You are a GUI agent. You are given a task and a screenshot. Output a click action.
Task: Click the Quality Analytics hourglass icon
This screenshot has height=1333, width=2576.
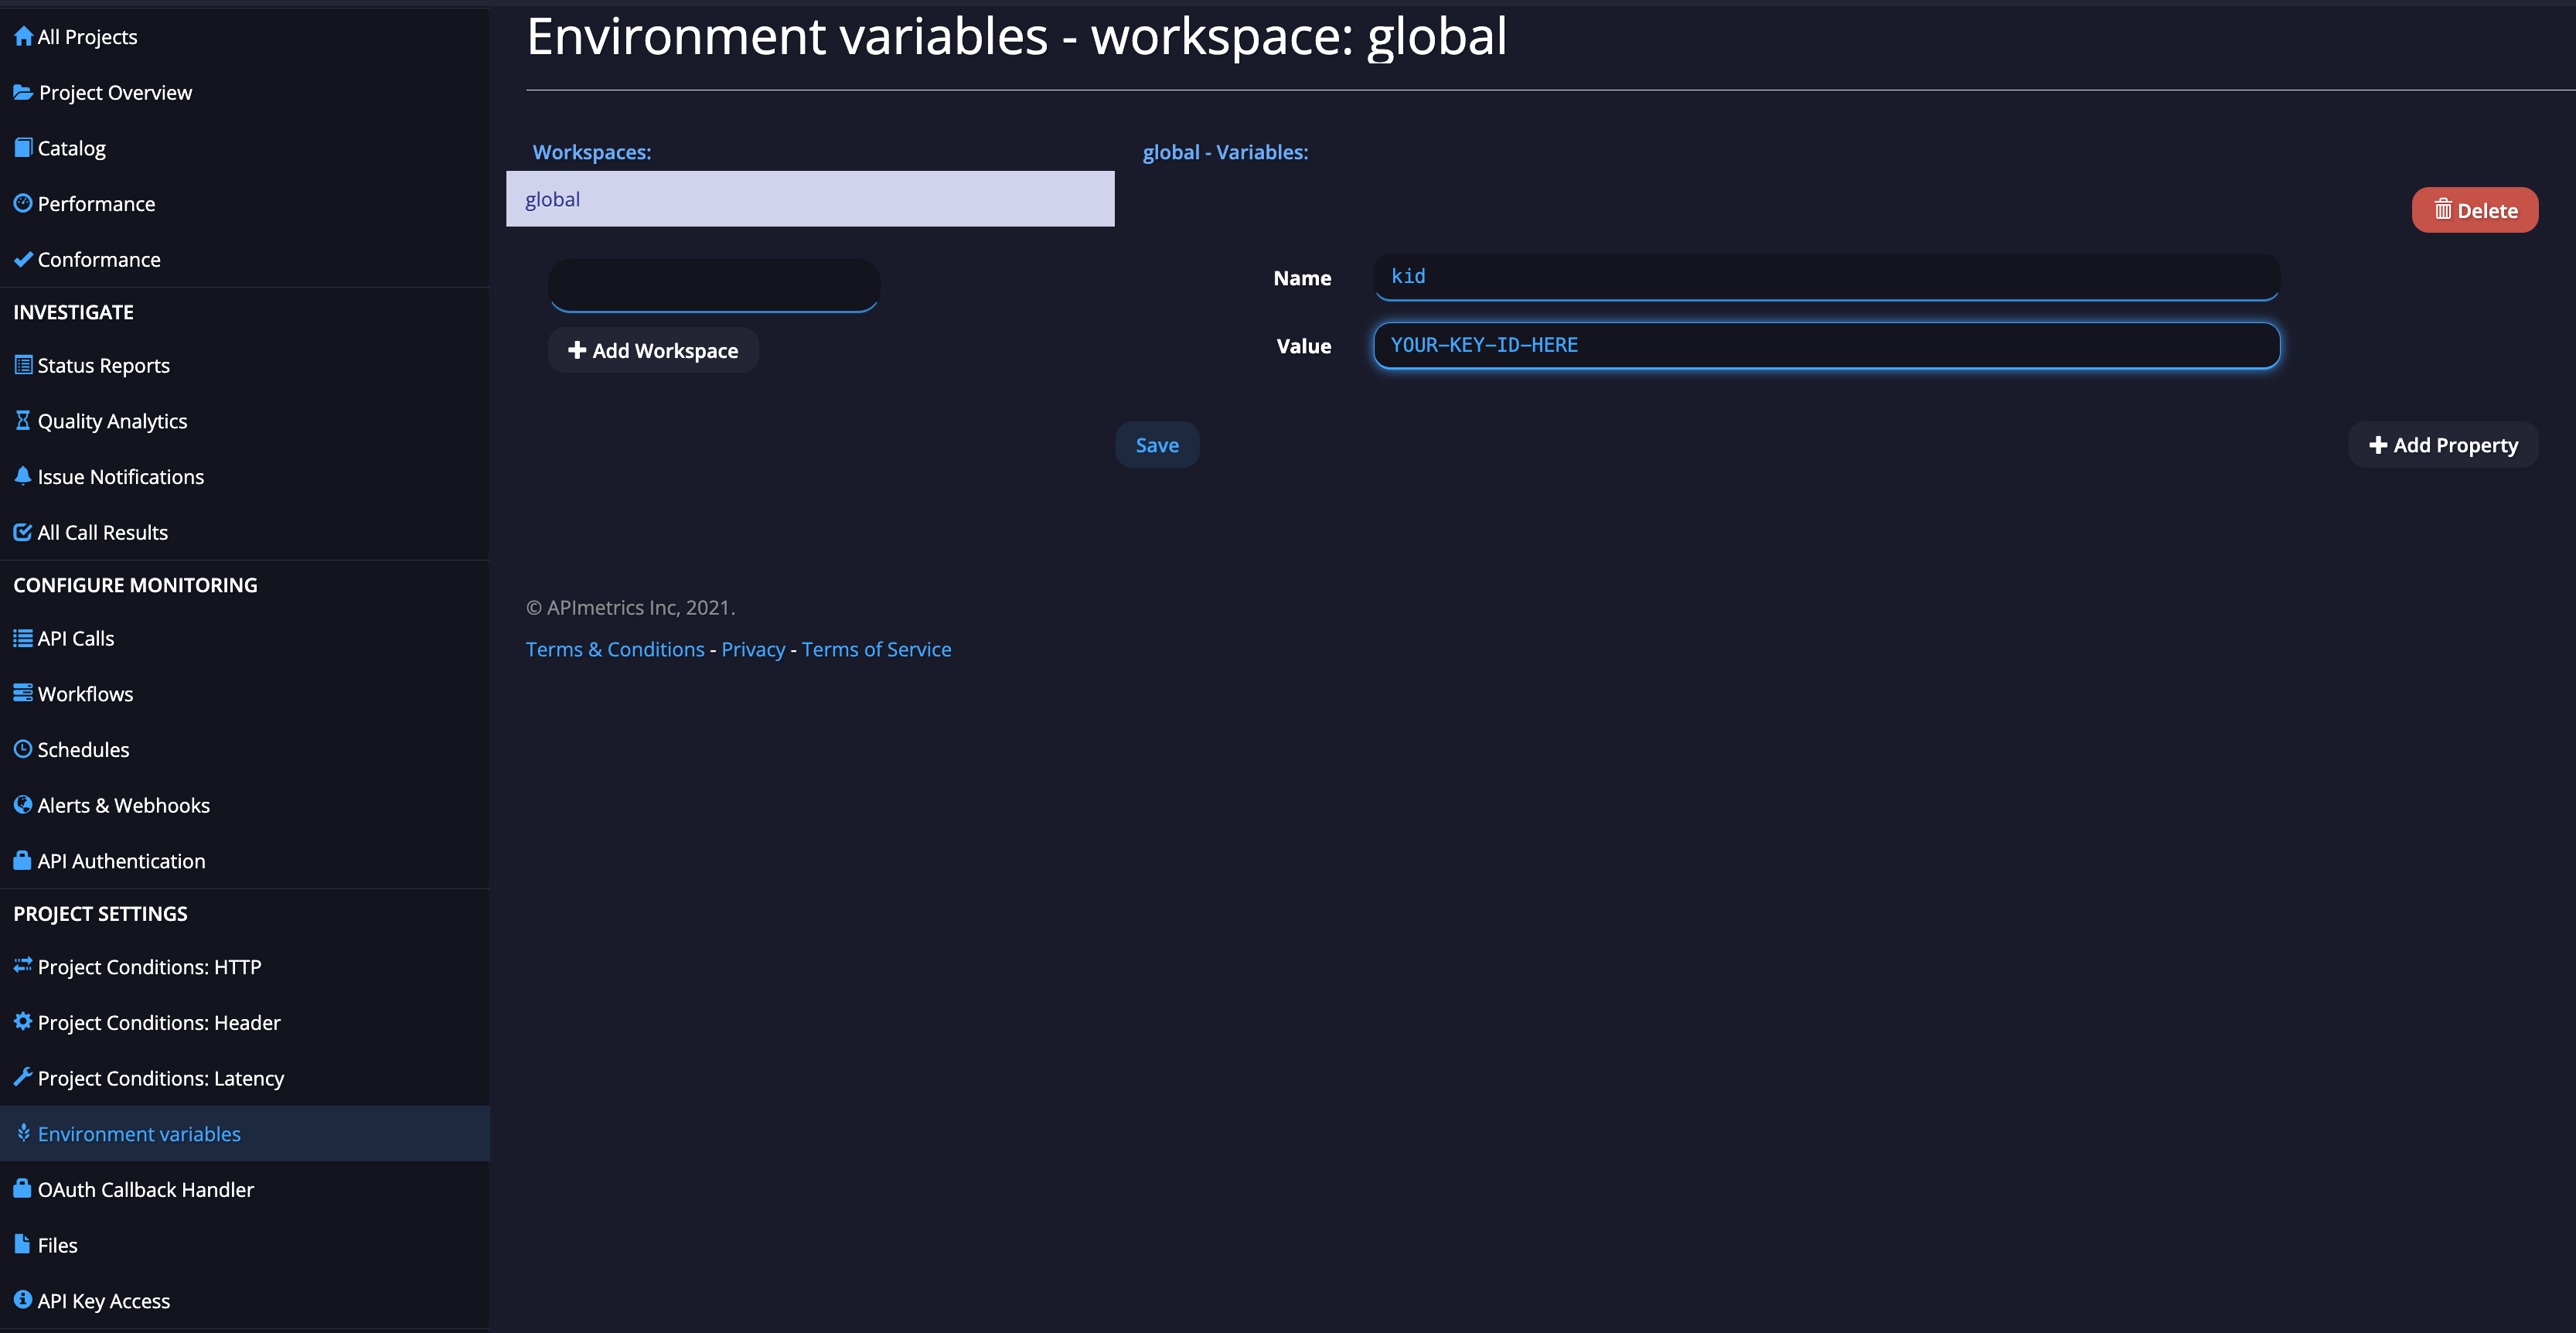click(x=22, y=420)
